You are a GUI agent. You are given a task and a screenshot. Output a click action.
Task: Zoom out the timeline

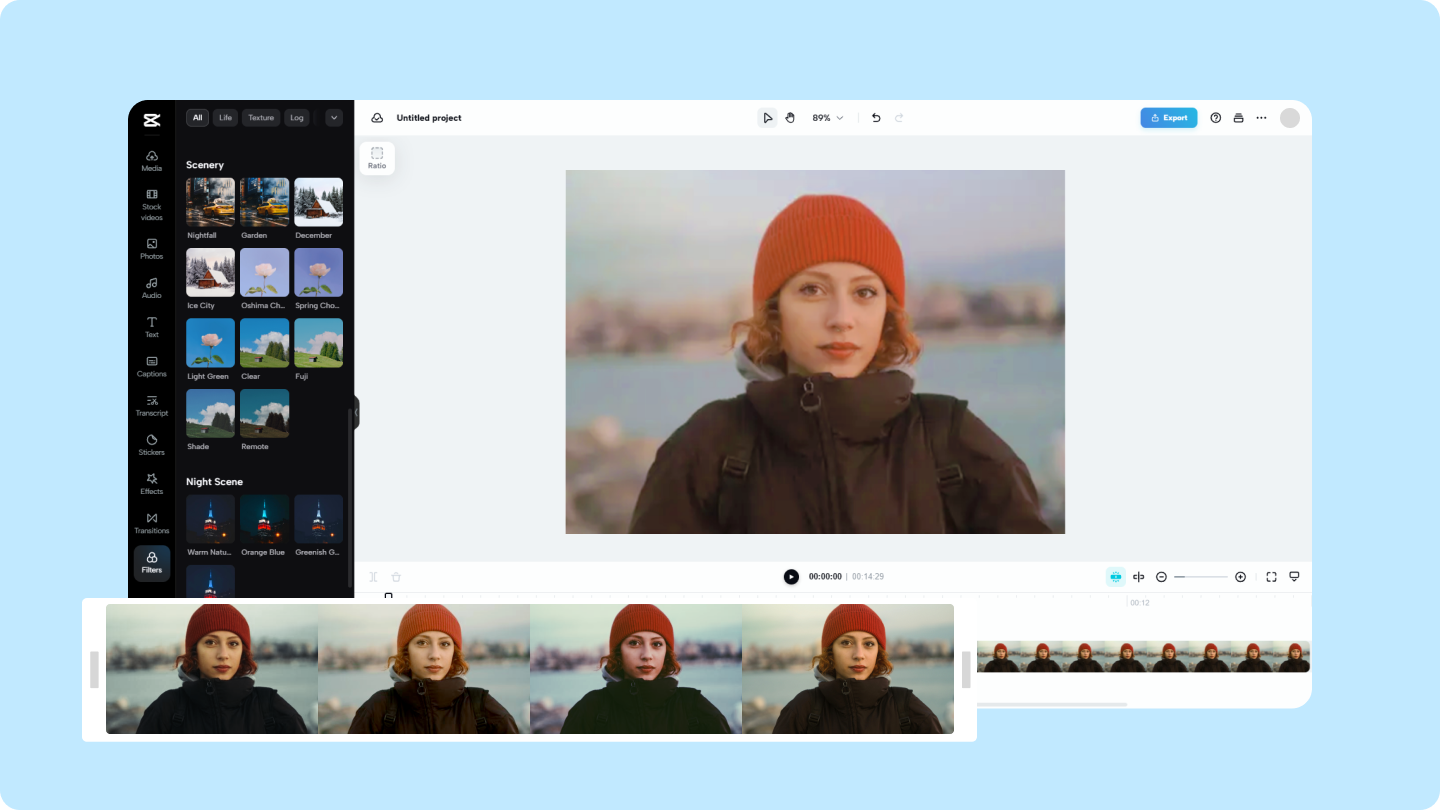coord(1161,577)
